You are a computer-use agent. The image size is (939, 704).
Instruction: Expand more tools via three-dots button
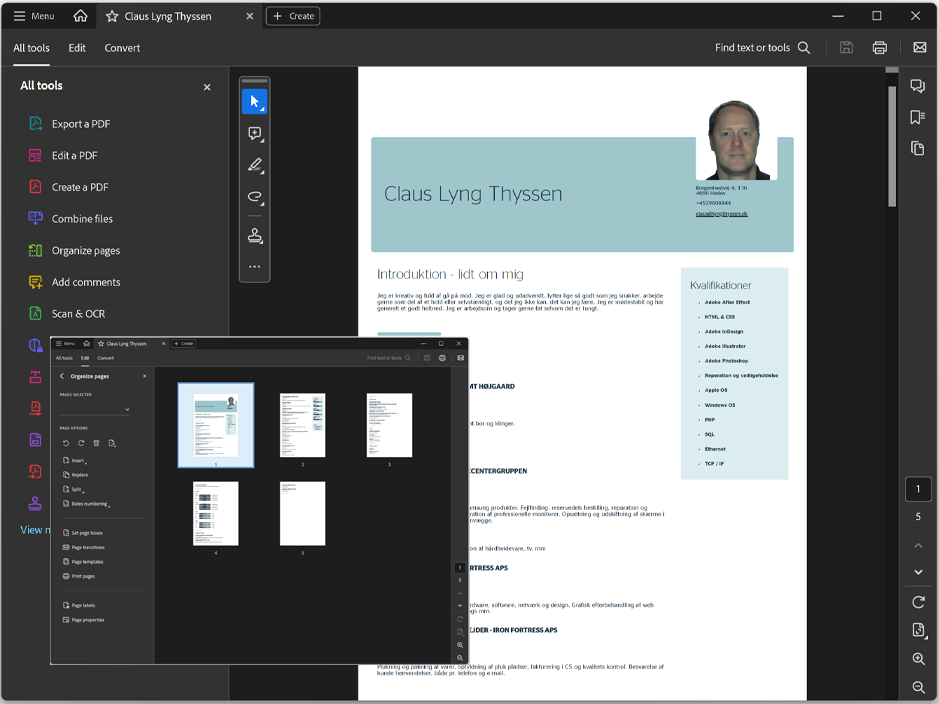(x=254, y=267)
